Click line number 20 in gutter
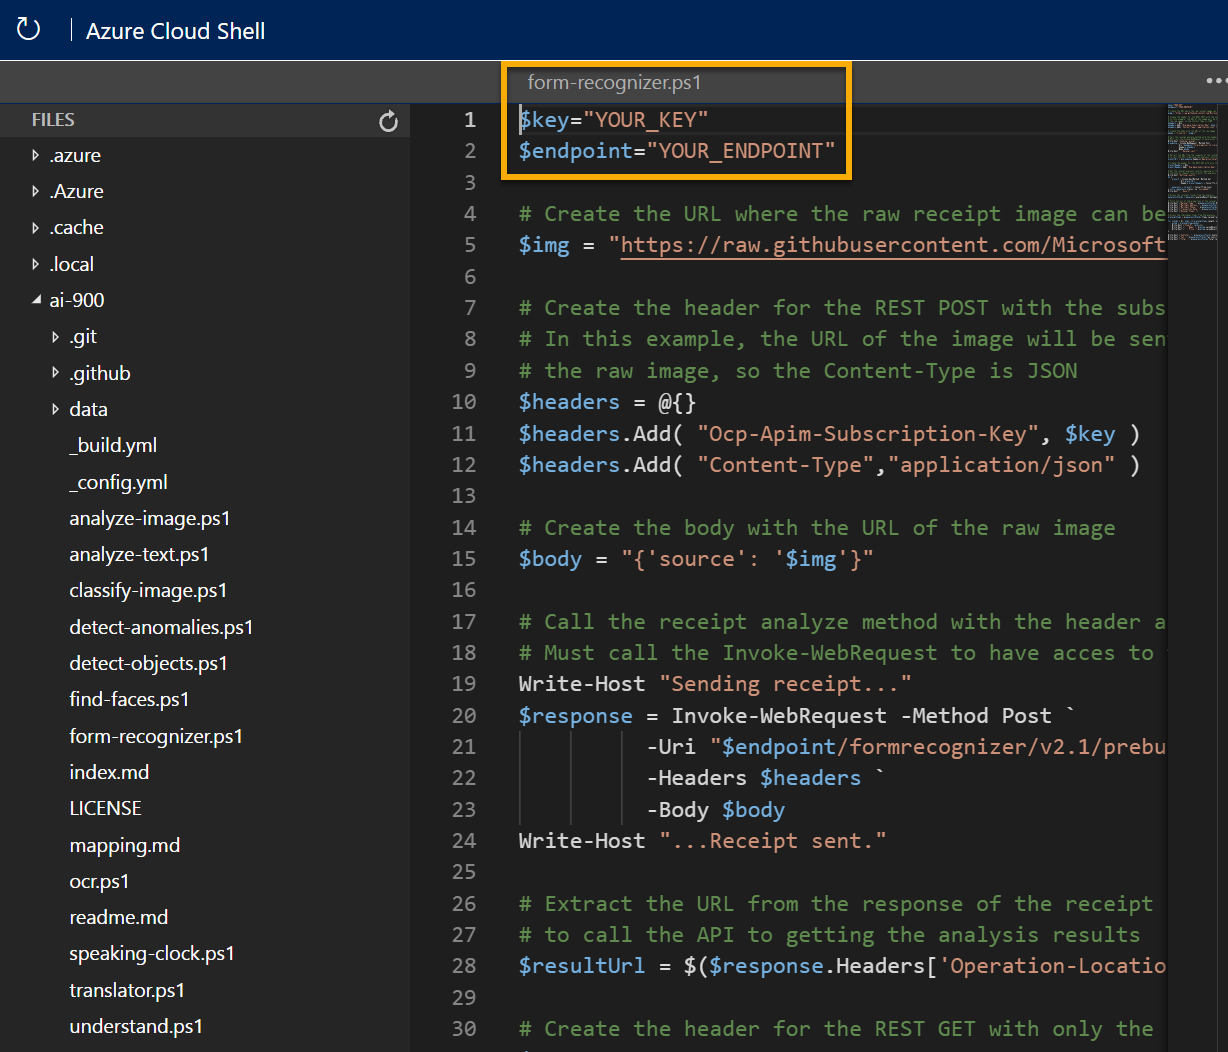This screenshot has height=1052, width=1228. (464, 716)
